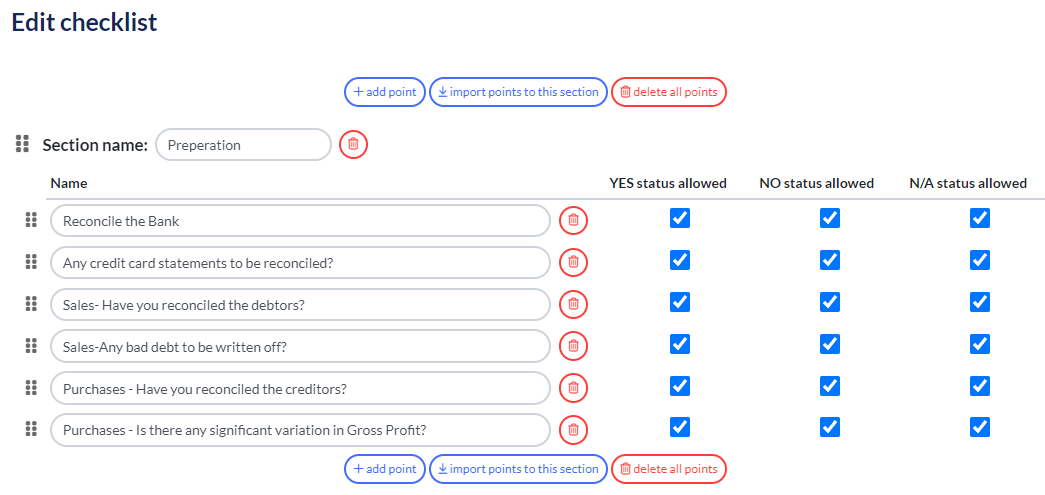The height and width of the screenshot is (495, 1045).
Task: Click the top 'add point' button
Action: 385,92
